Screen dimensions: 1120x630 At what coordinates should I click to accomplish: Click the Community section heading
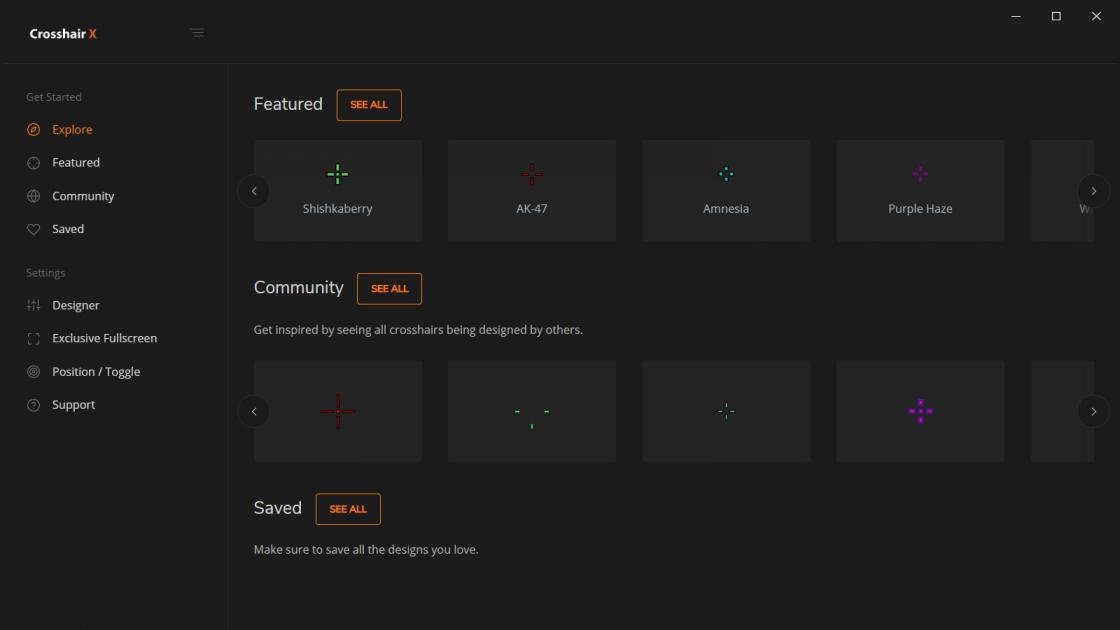point(299,287)
